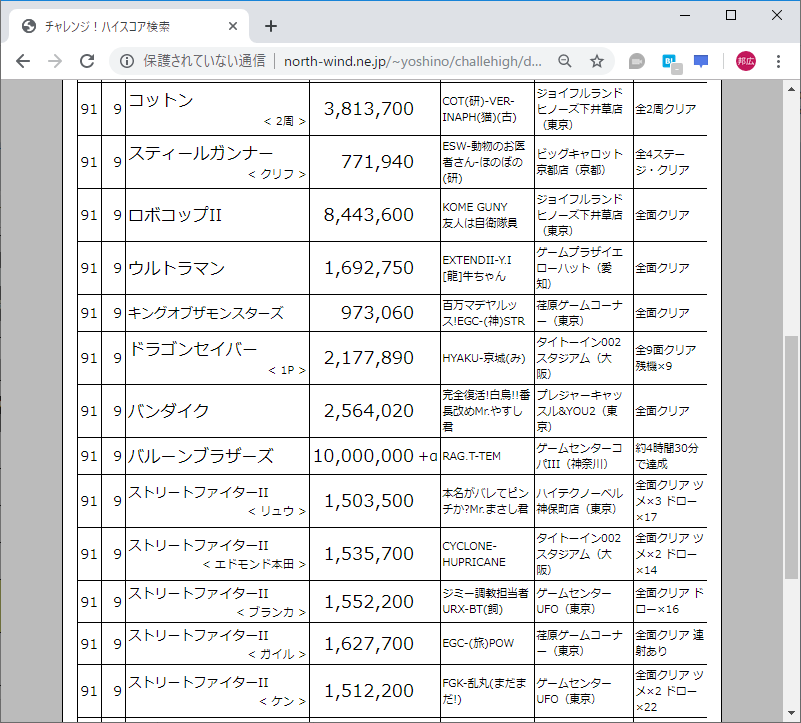Click the gray camera extension icon
This screenshot has height=723, width=801.
coord(637,61)
